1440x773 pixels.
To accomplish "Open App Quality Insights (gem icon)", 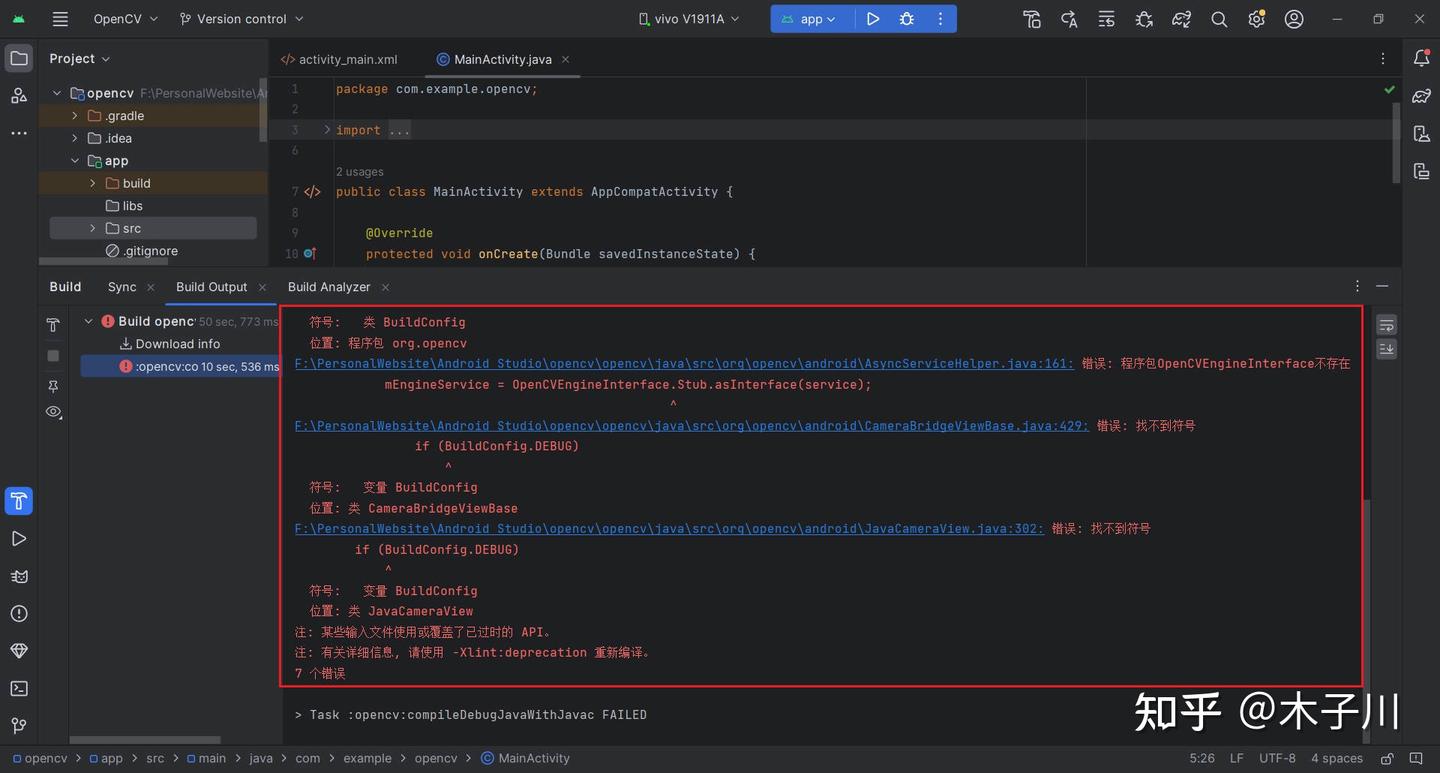I will pyautogui.click(x=18, y=650).
